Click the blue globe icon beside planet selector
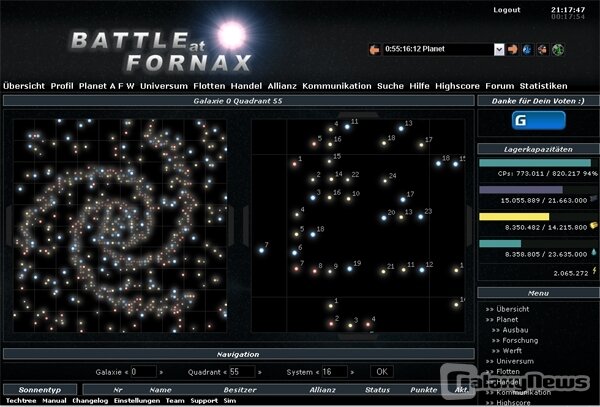600x407 pixels. click(527, 49)
